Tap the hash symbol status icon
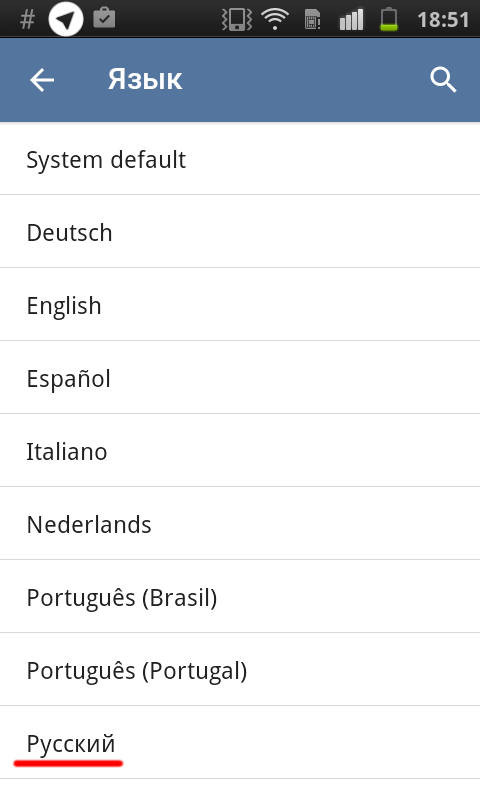480x800 pixels. click(x=27, y=19)
